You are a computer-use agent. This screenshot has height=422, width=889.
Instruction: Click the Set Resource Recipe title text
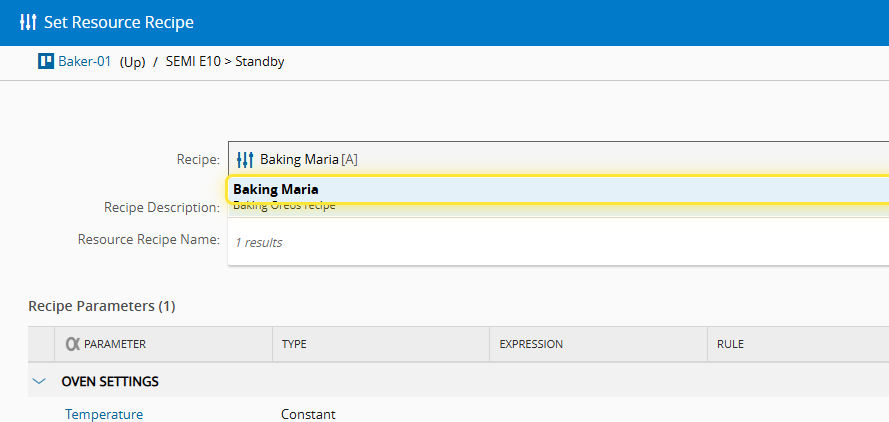[x=119, y=22]
